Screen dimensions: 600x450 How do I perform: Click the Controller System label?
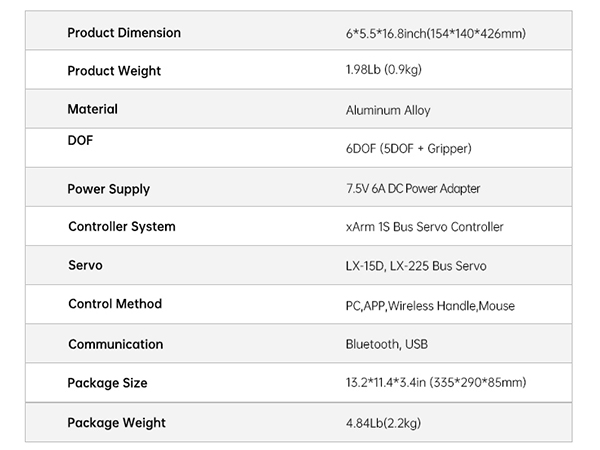pyautogui.click(x=122, y=226)
